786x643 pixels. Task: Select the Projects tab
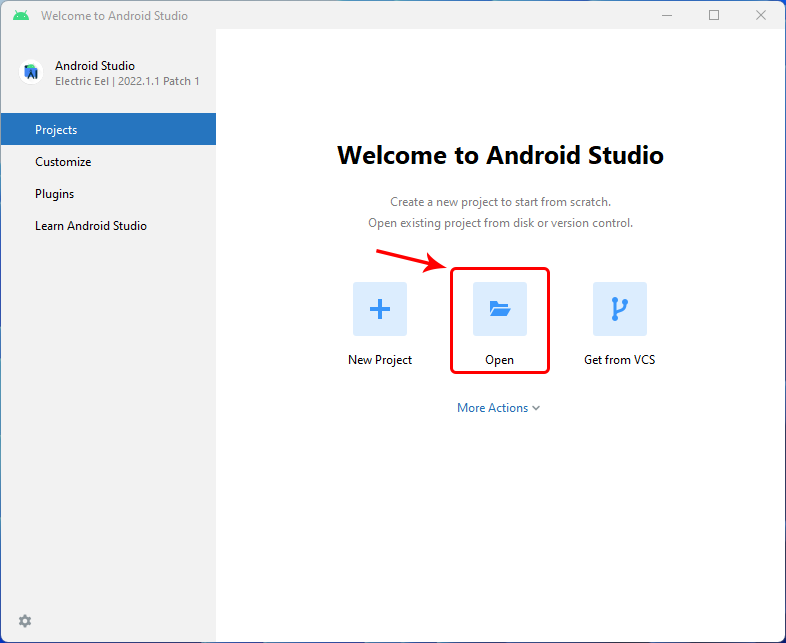click(x=108, y=129)
